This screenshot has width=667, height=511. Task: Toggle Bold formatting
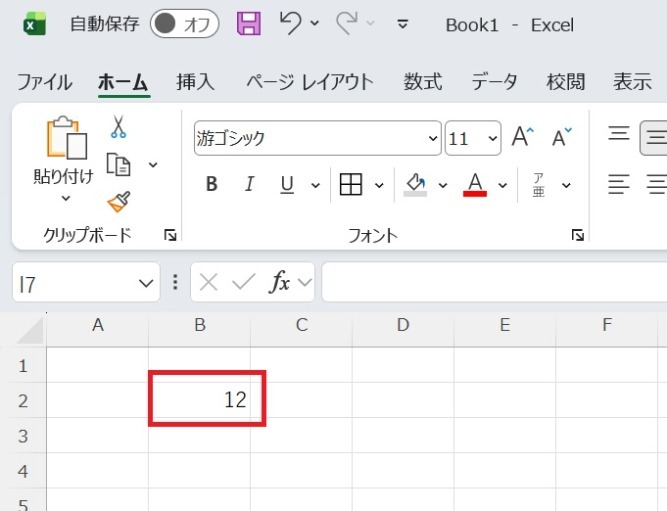[211, 185]
